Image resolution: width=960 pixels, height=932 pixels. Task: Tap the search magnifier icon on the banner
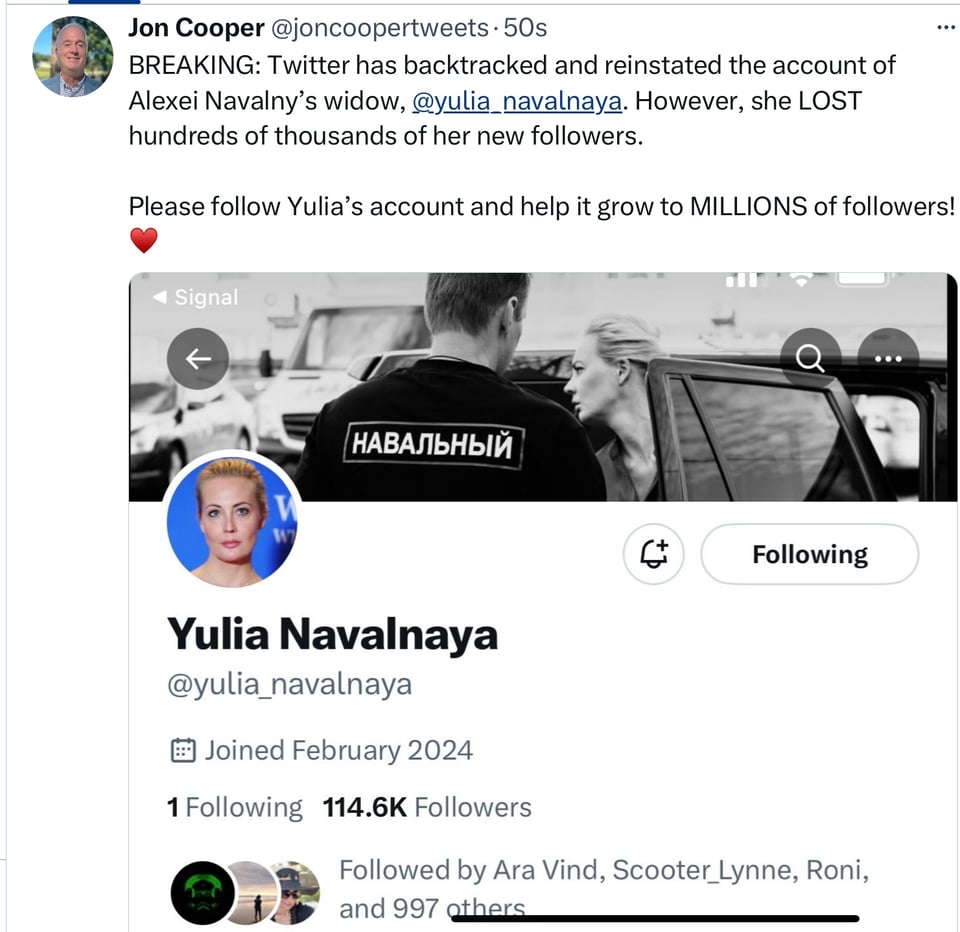(810, 359)
